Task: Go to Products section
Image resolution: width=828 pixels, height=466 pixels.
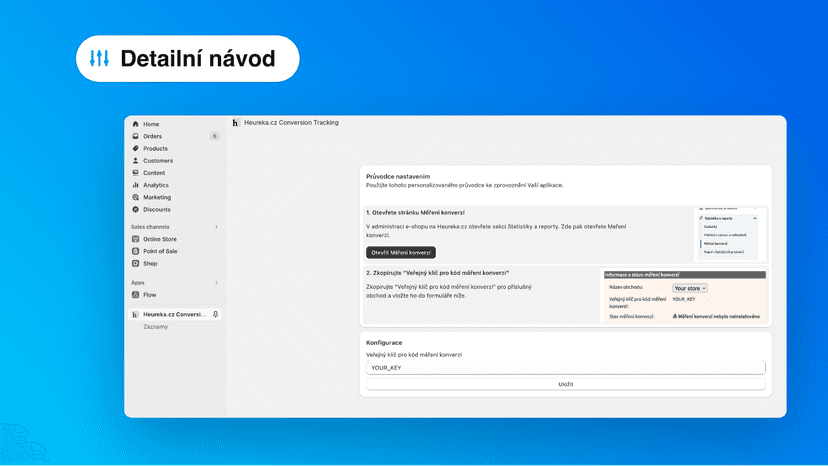Action: pyautogui.click(x=155, y=148)
